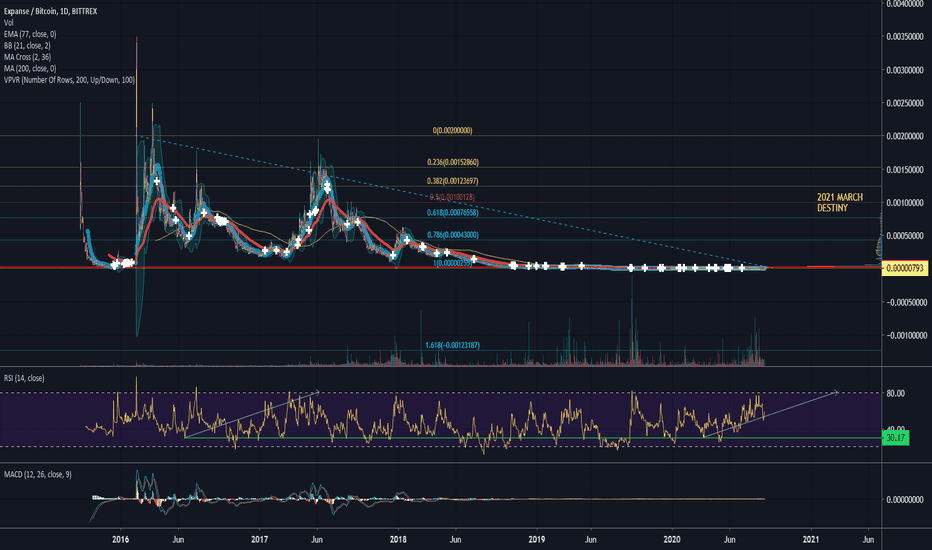Click the 2021 MARCH DESTINY text annotation
932x550 pixels.
pos(840,203)
